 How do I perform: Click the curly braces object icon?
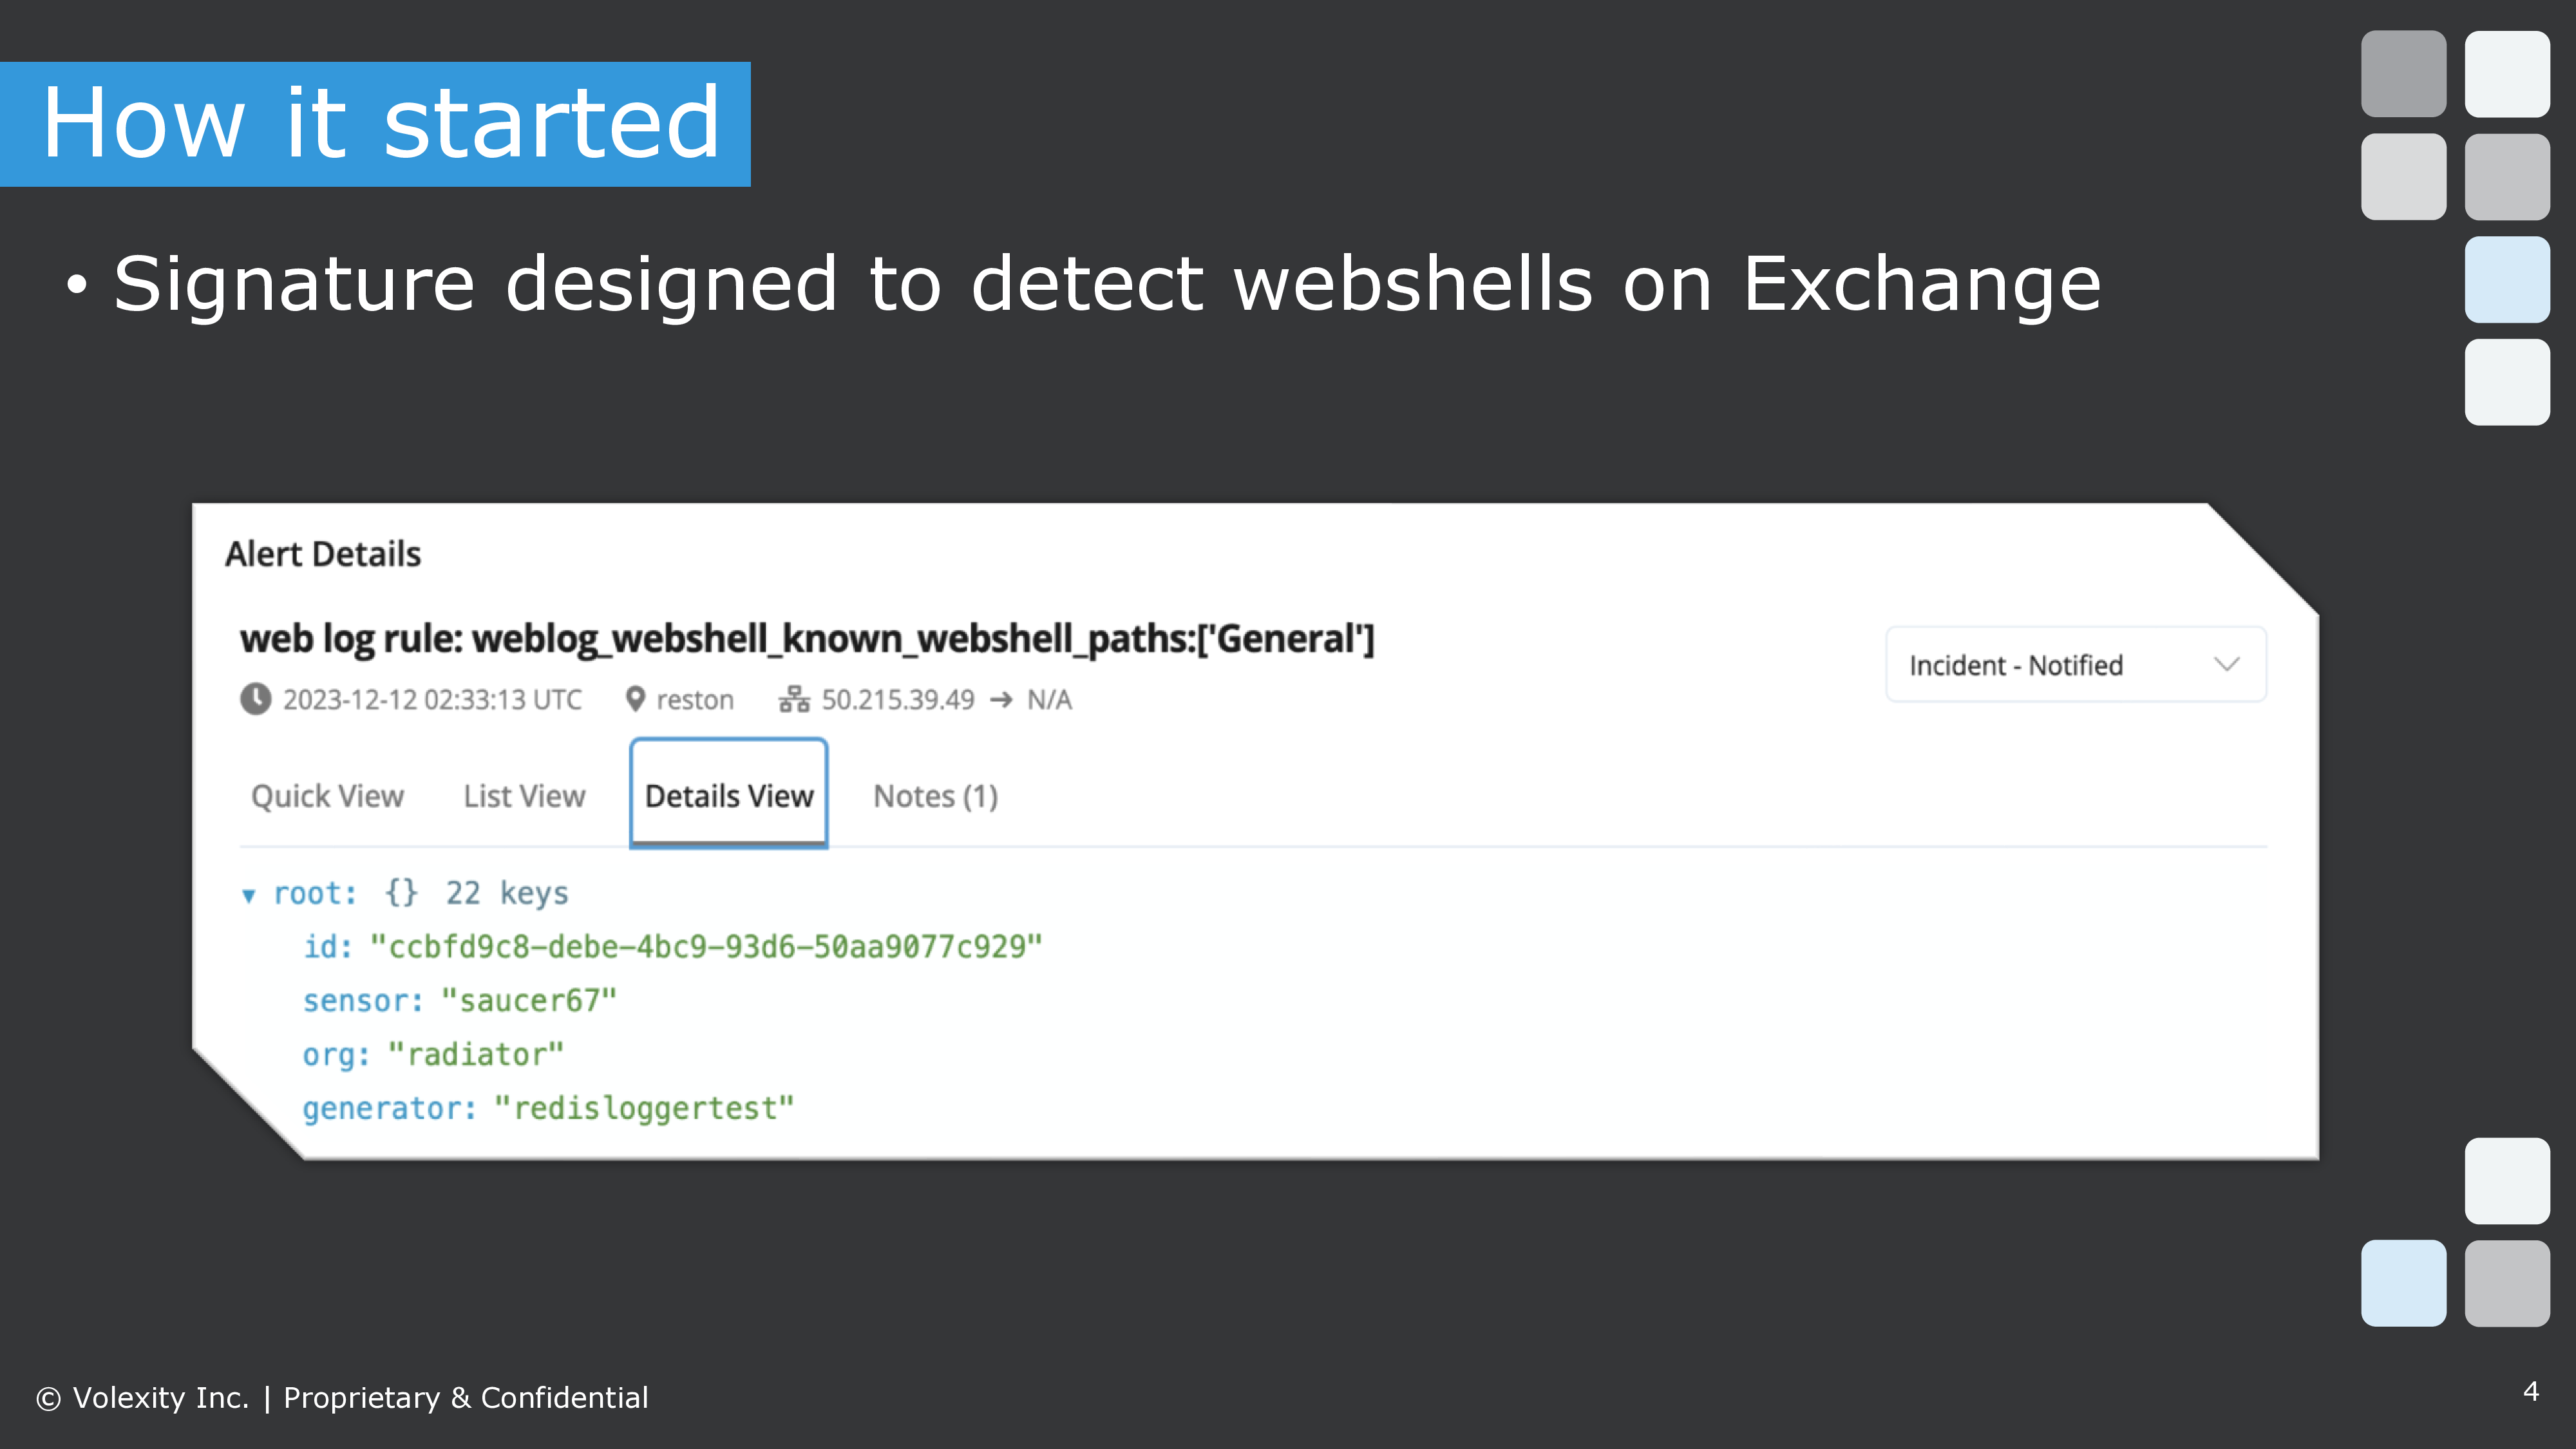(x=401, y=892)
